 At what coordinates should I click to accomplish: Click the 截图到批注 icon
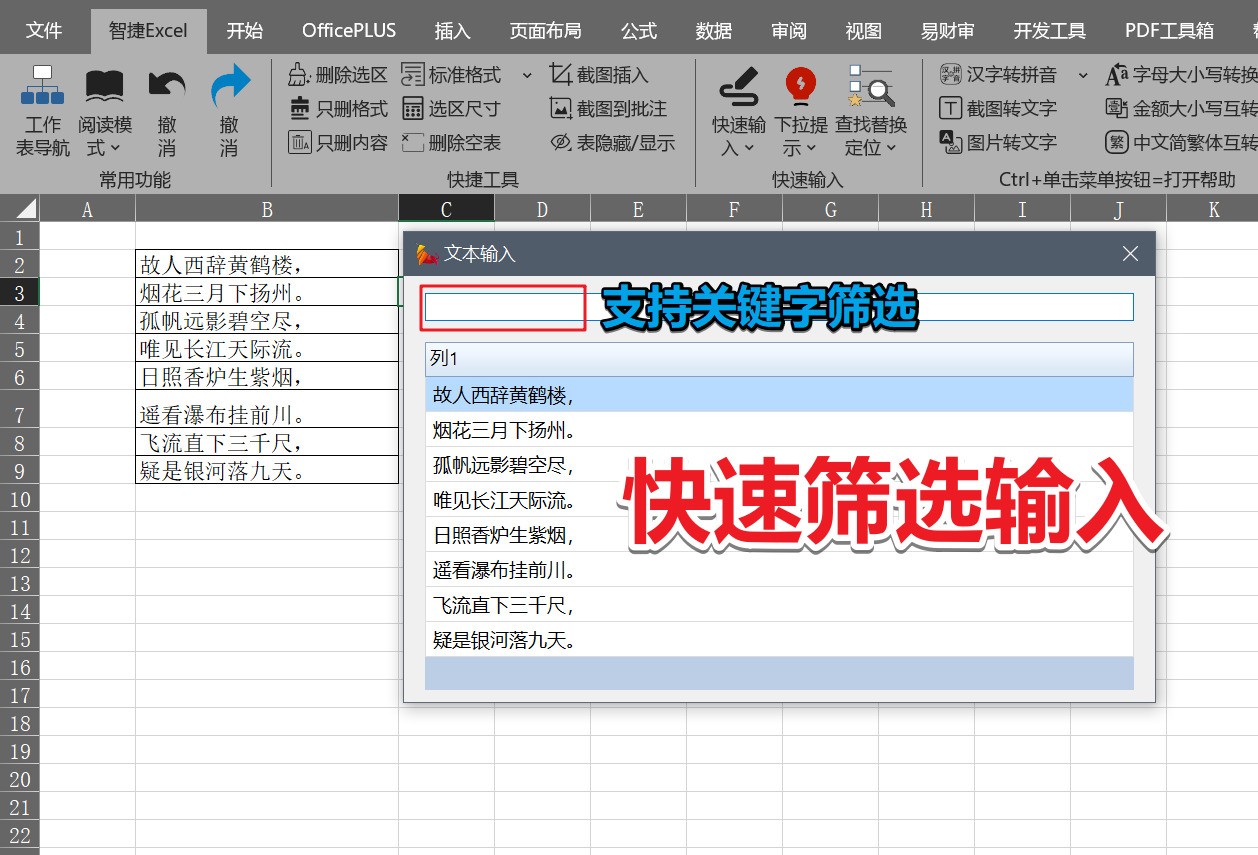[561, 109]
